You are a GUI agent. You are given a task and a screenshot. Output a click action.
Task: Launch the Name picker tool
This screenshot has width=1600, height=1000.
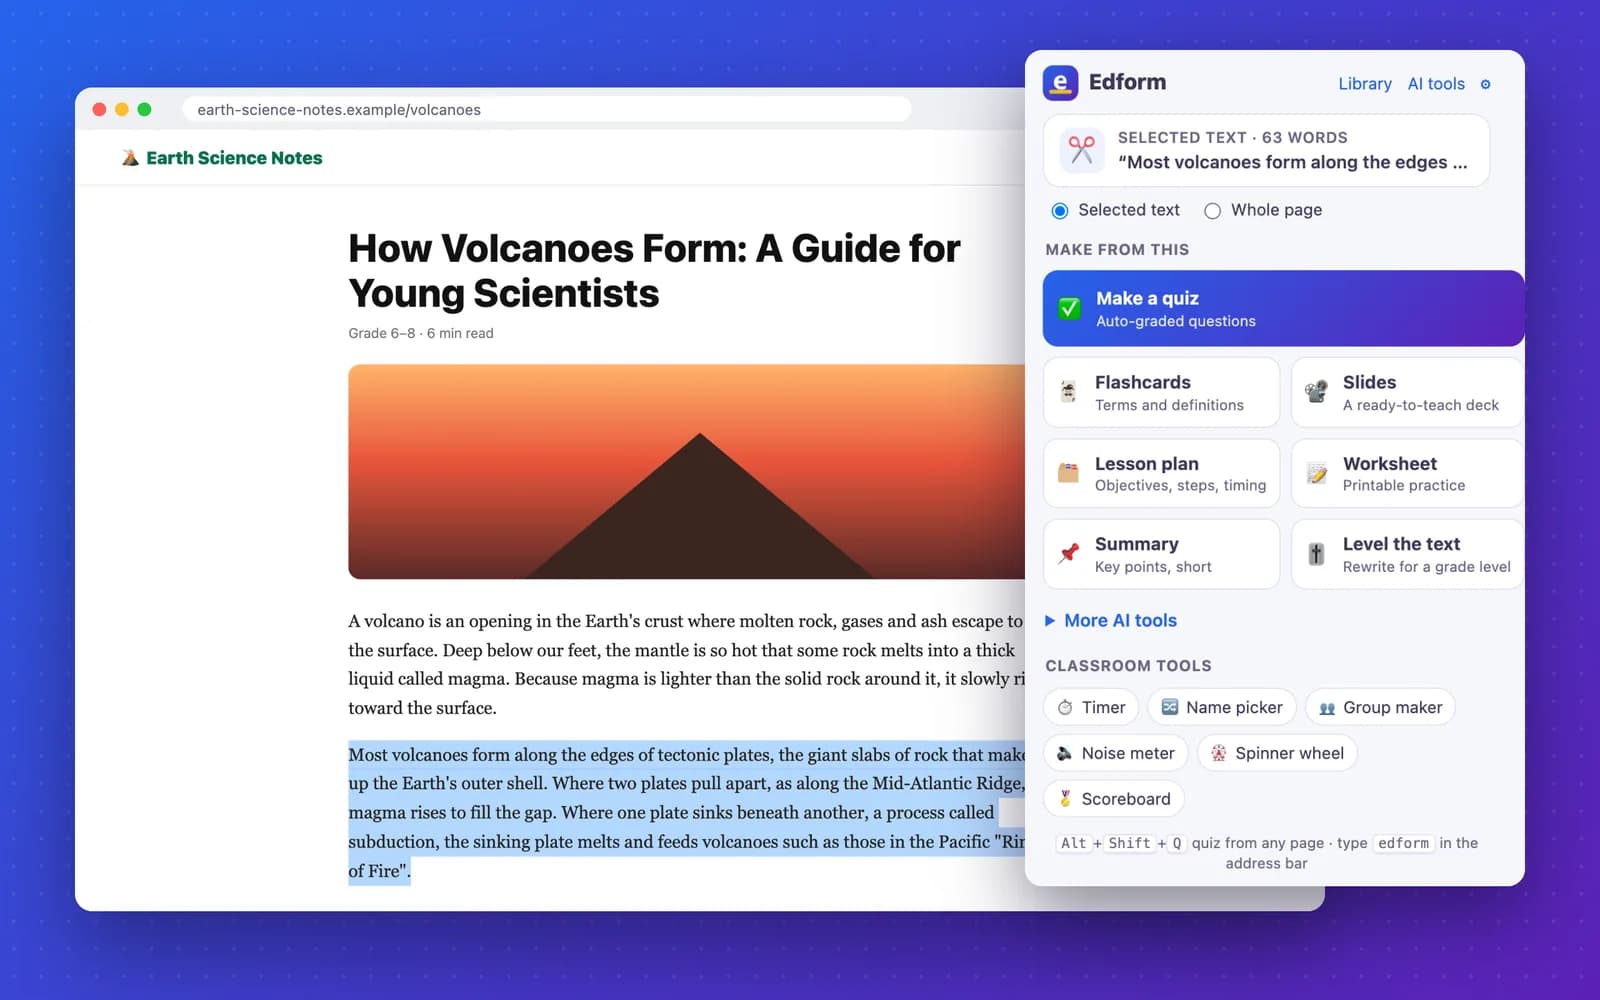pos(1222,707)
